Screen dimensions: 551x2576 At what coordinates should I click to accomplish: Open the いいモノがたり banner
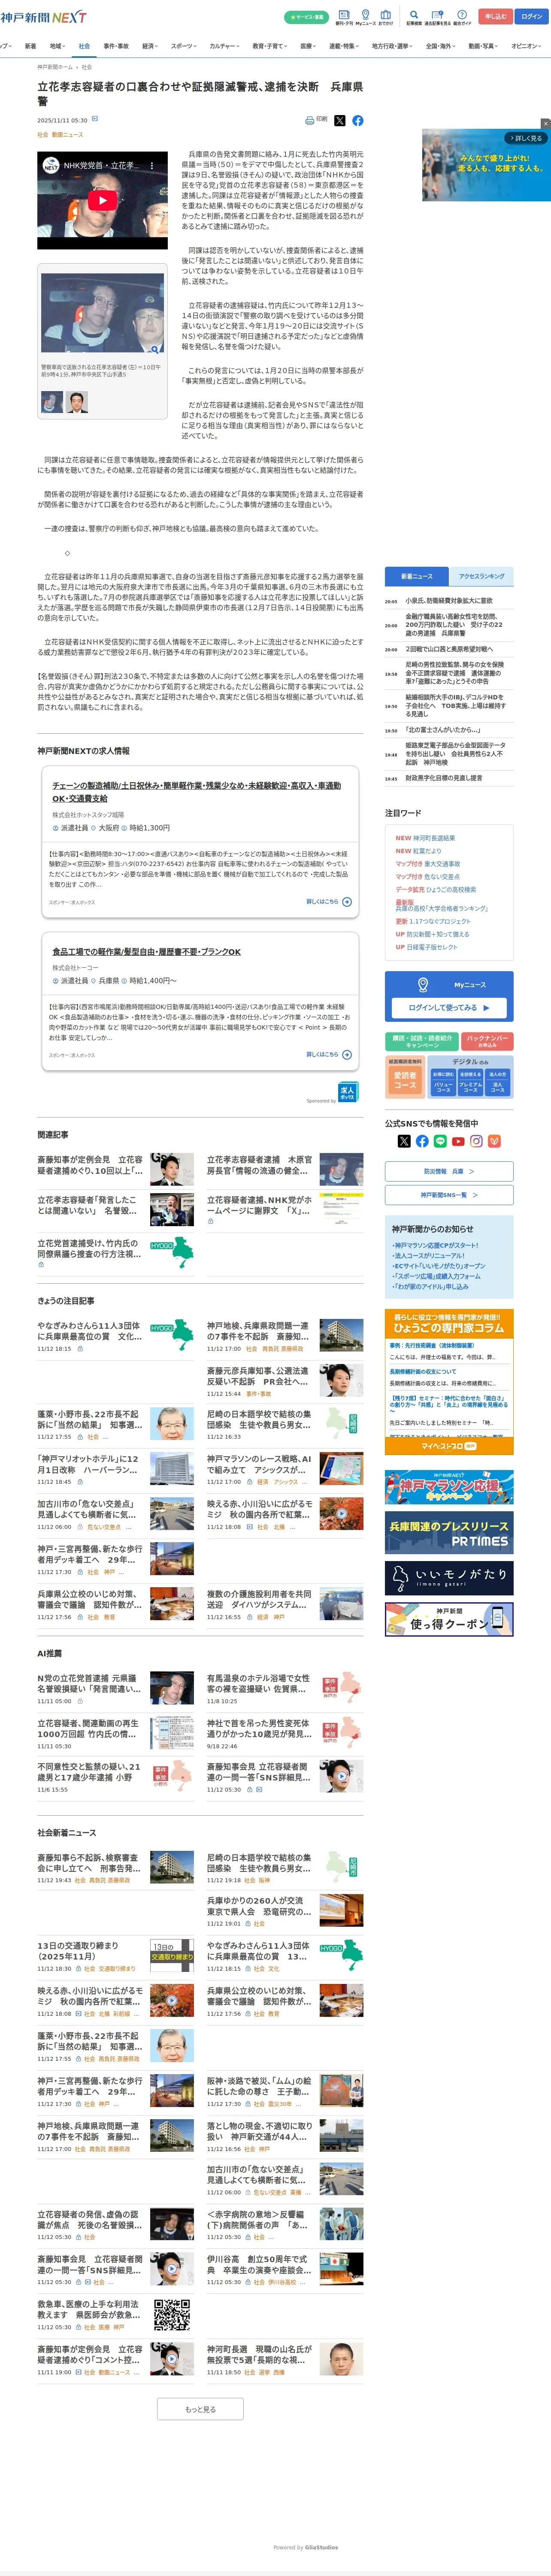click(x=449, y=1577)
